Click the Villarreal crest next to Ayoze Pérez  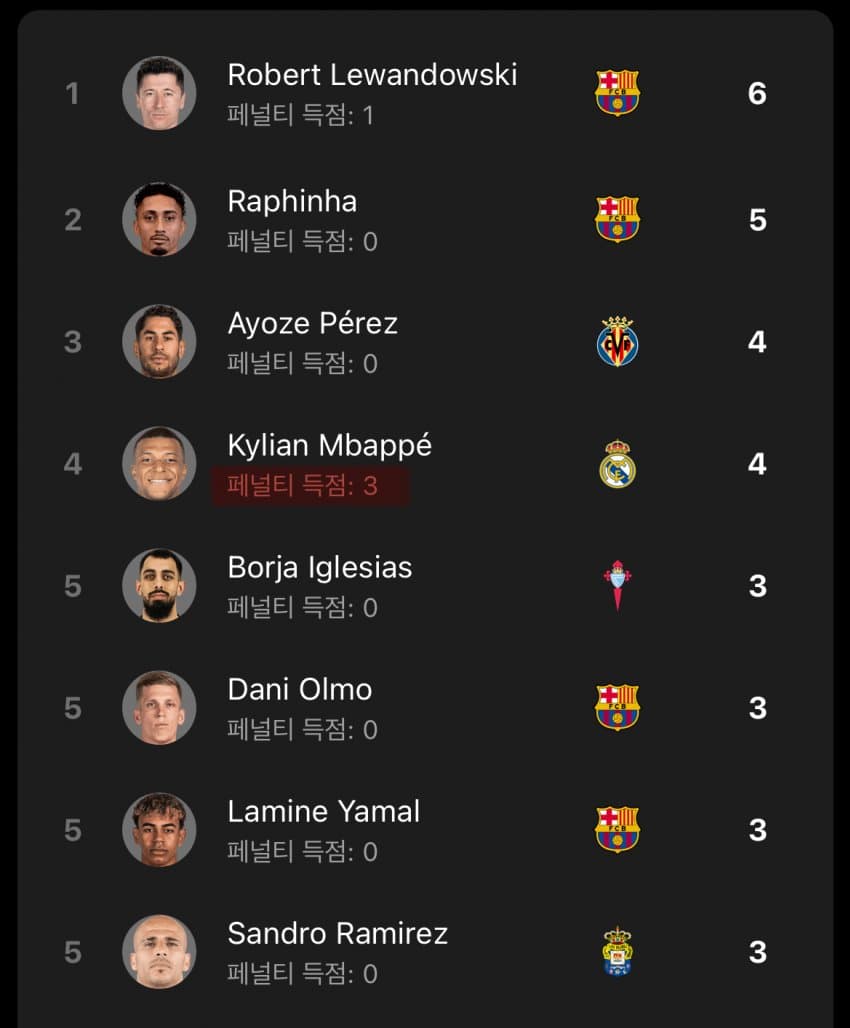click(617, 341)
